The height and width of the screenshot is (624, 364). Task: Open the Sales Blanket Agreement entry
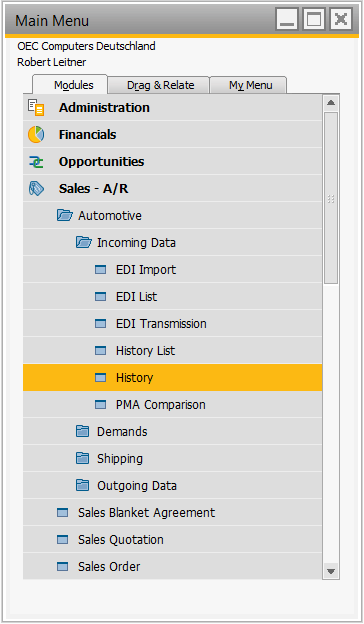(172, 513)
